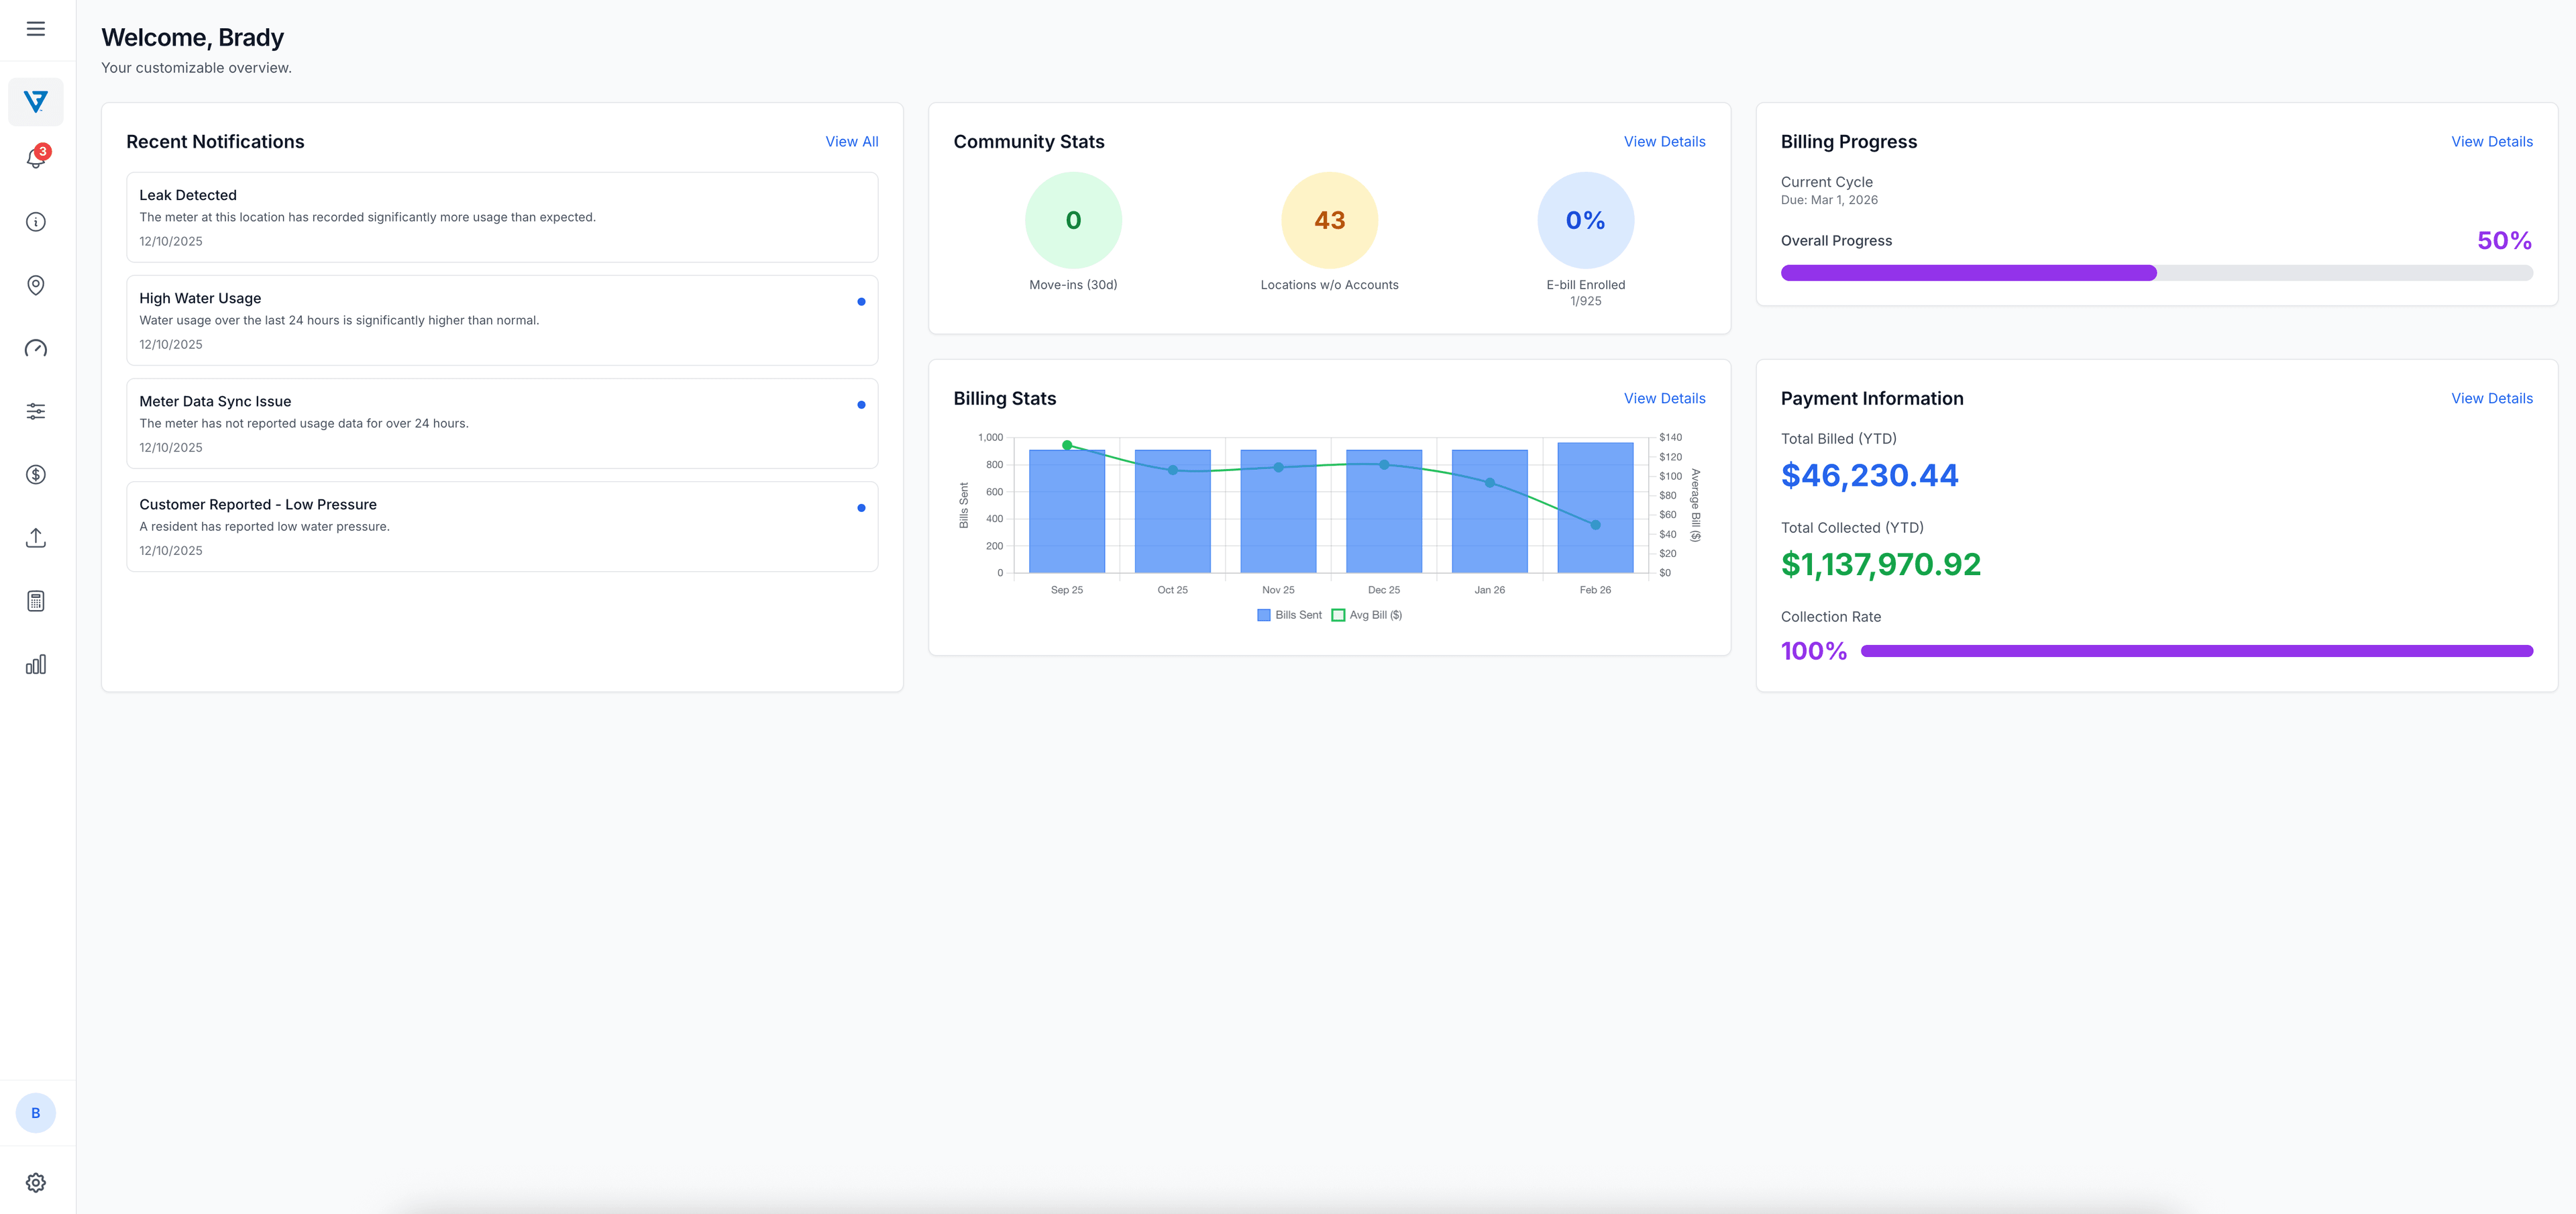Select the info icon in the sidebar
Viewport: 2576px width, 1214px height.
35,221
